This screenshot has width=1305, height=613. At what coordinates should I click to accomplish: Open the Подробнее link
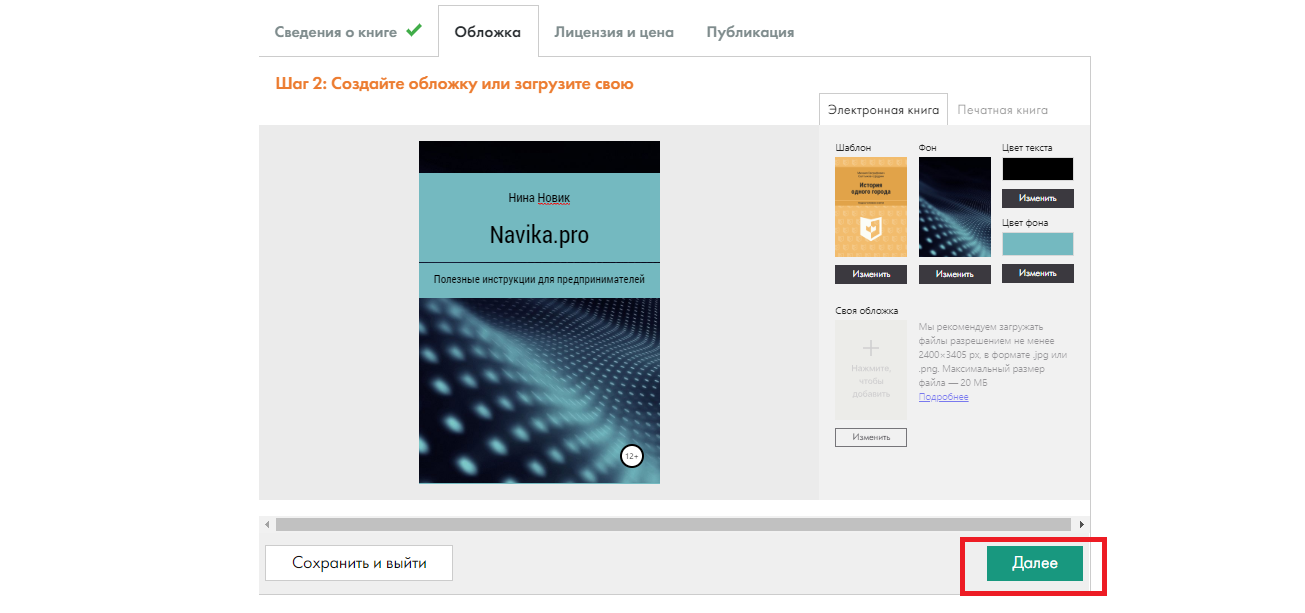(943, 397)
